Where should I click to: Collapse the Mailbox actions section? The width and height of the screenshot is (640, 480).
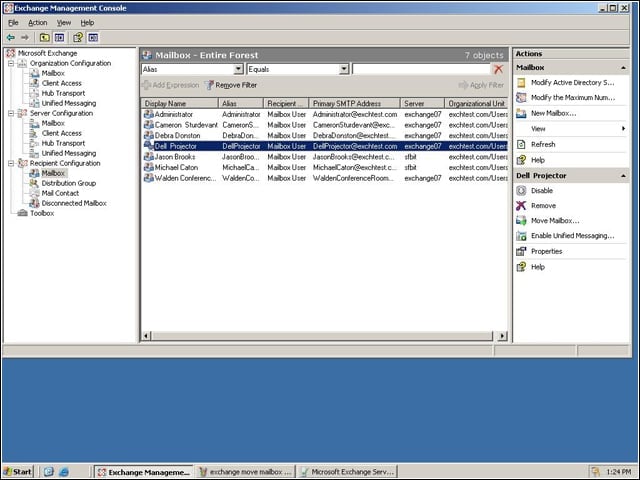coord(623,68)
